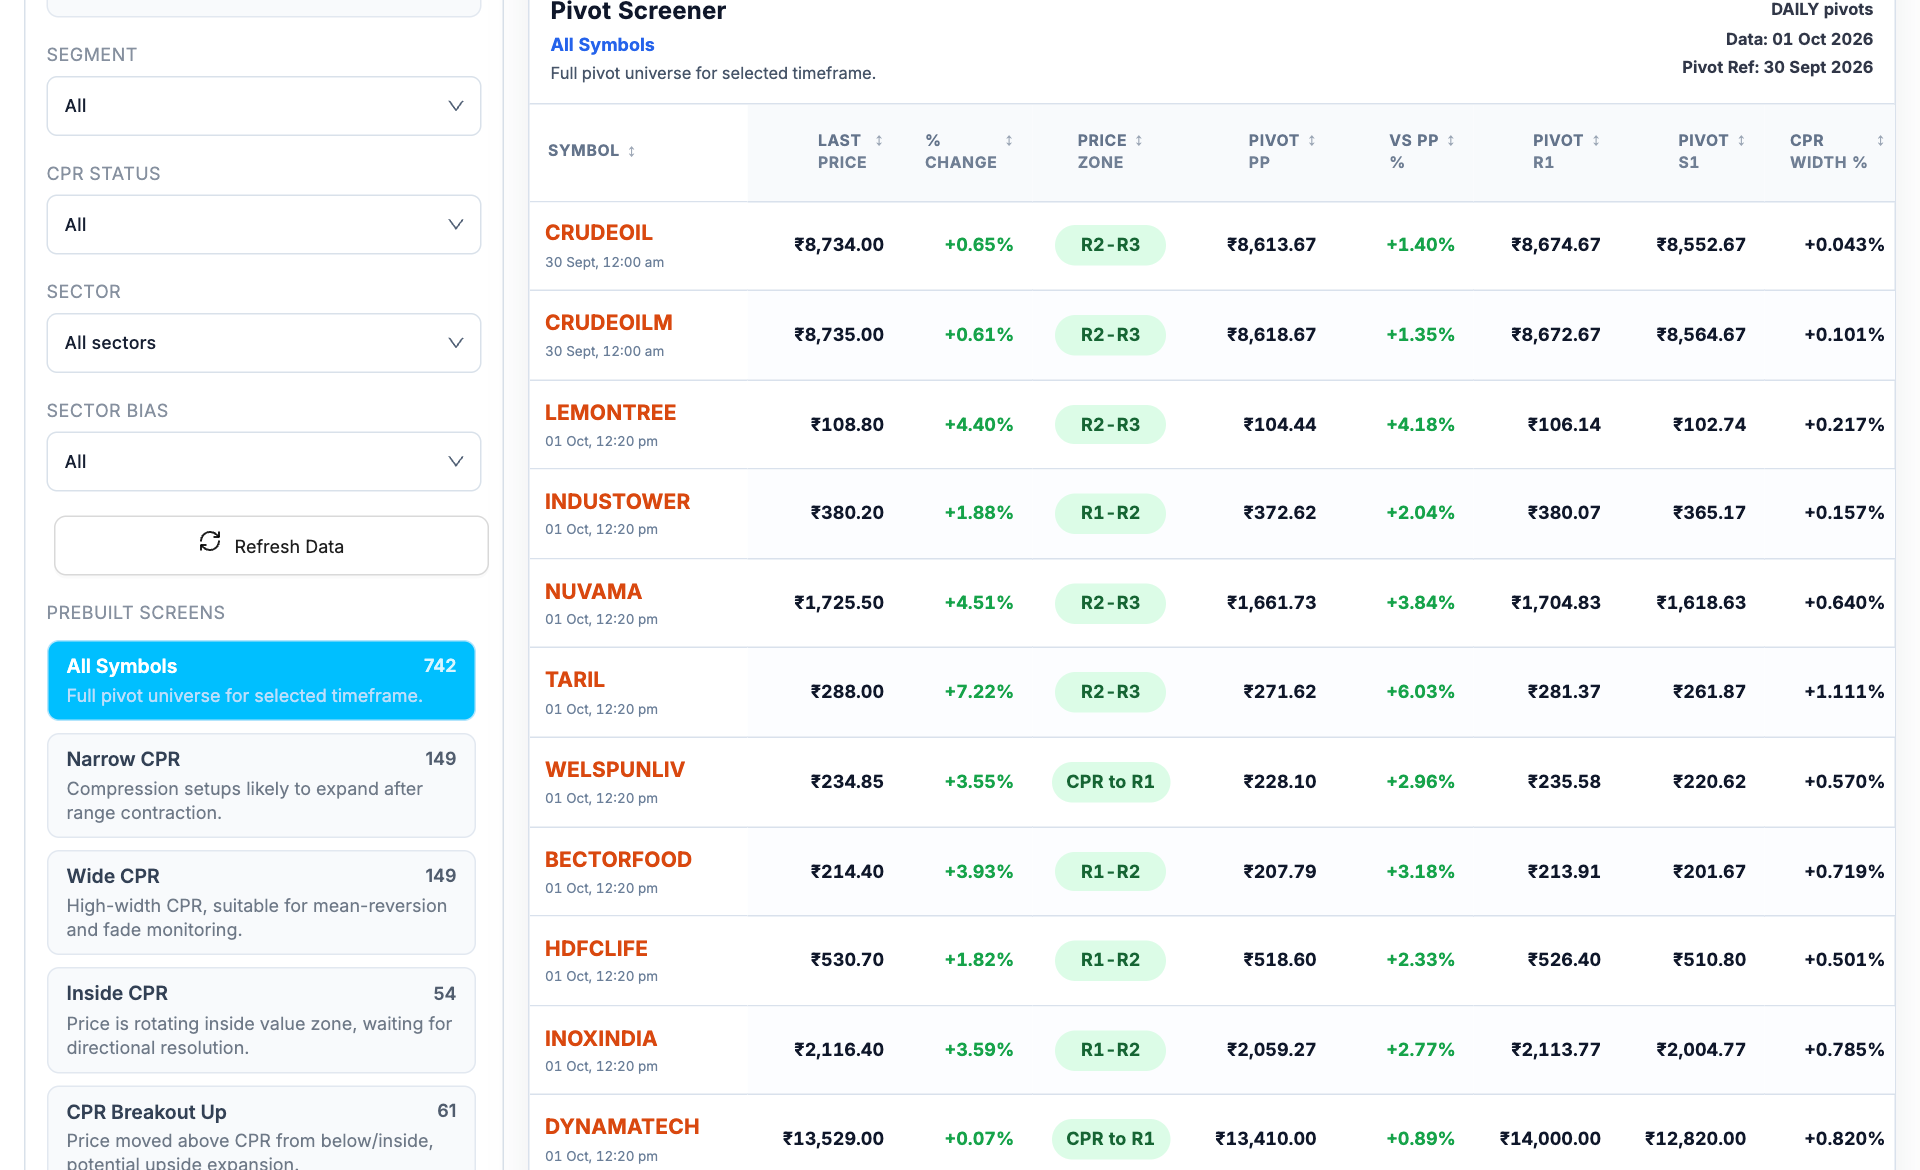Viewport: 1920px width, 1170px height.
Task: Expand the Sector dropdown showing All sectors
Action: click(264, 343)
